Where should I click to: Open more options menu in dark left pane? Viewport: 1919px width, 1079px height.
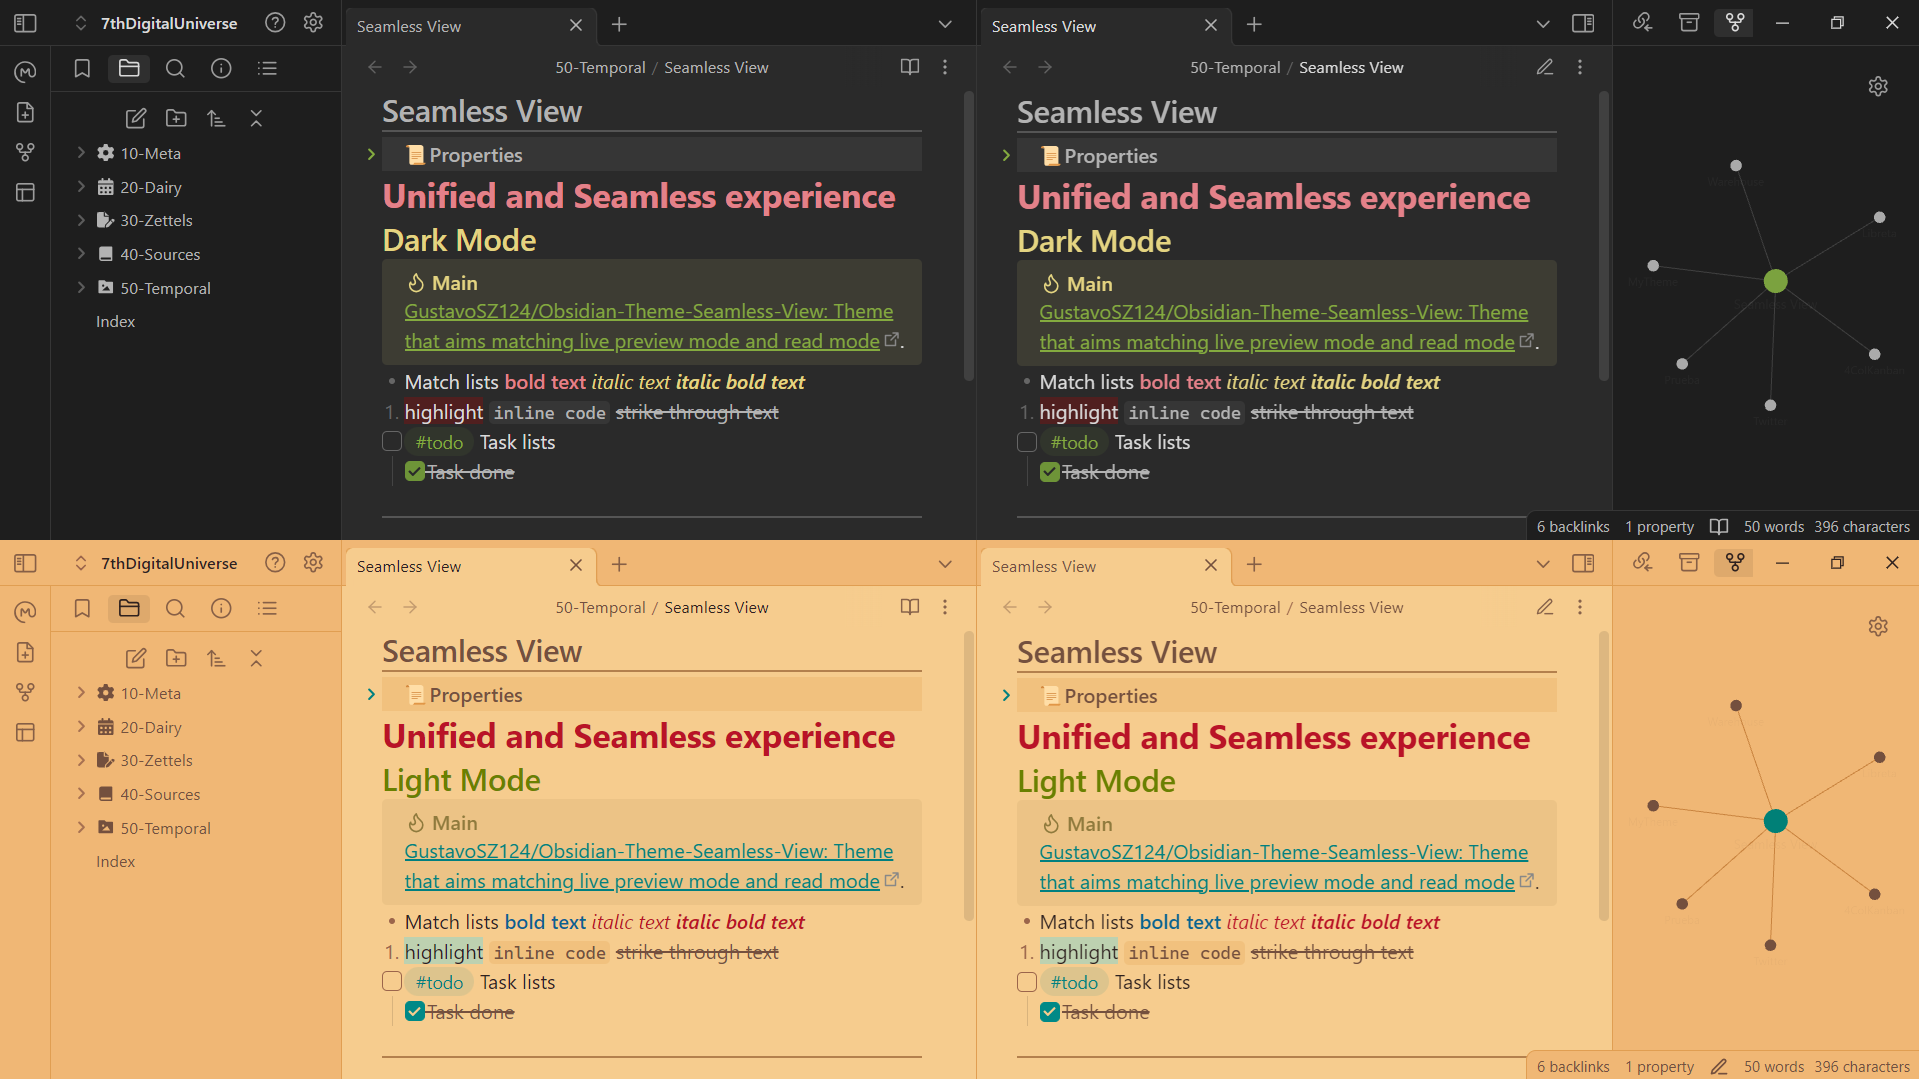pos(945,67)
